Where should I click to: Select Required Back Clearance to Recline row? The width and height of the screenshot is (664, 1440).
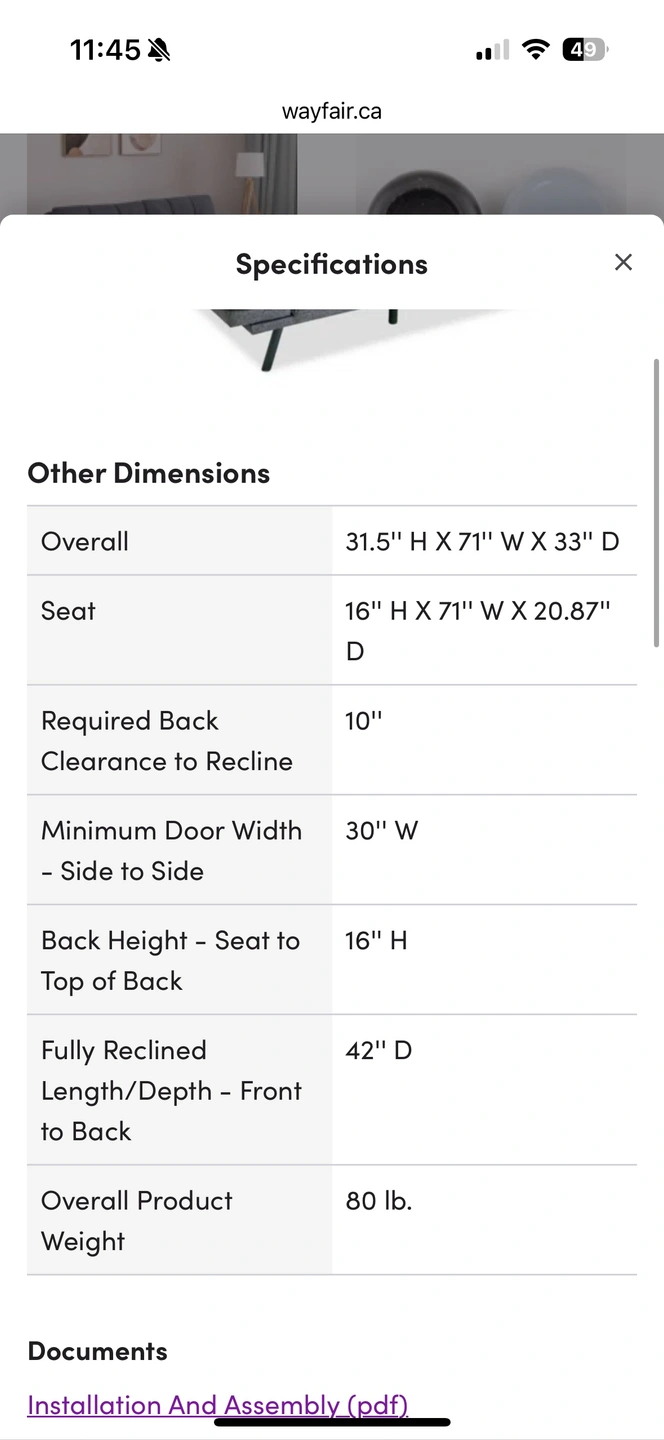click(332, 740)
